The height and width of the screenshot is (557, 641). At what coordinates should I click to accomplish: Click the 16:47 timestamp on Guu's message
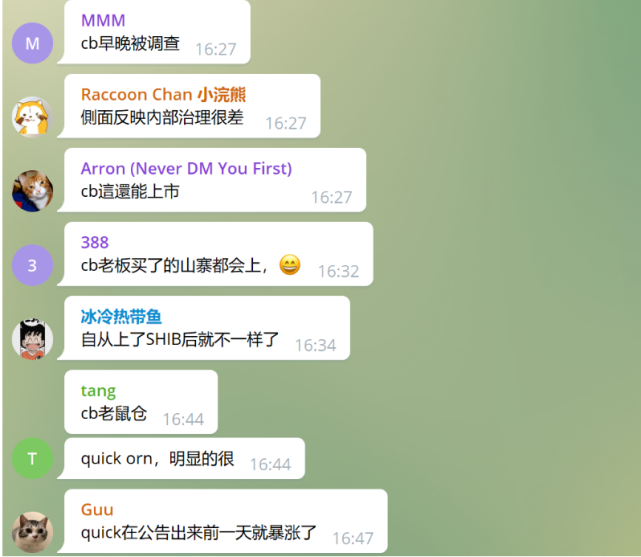(x=353, y=539)
